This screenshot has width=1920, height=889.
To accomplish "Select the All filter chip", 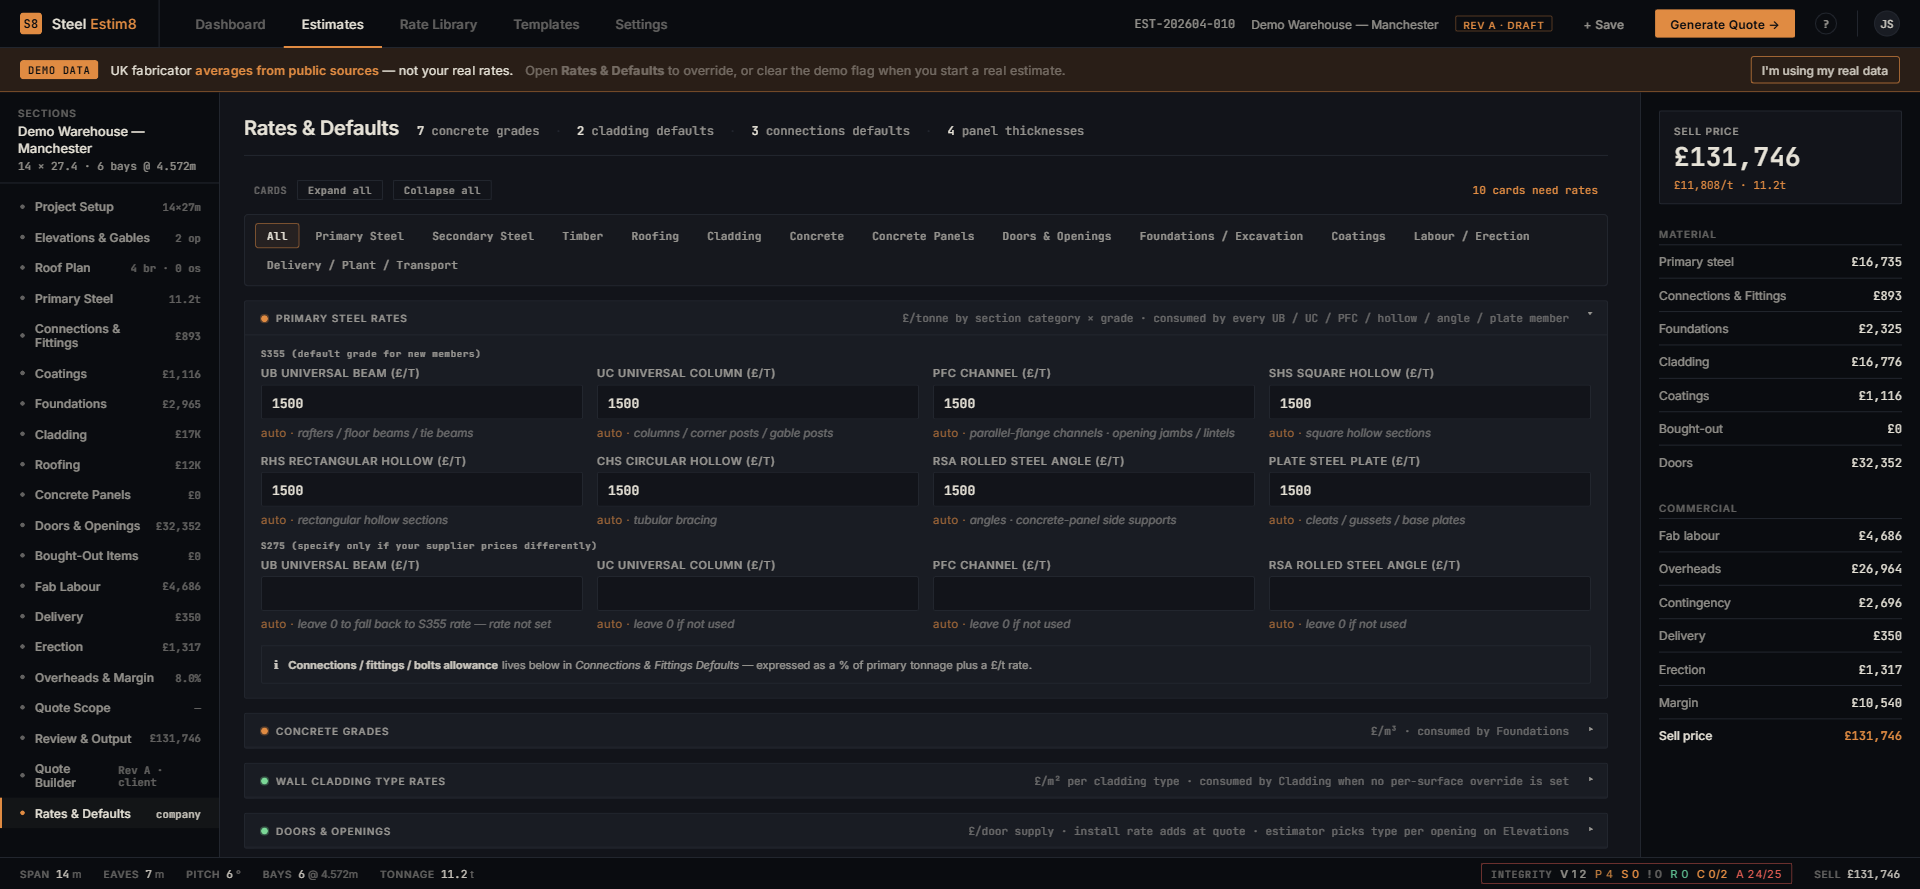I will pos(277,236).
